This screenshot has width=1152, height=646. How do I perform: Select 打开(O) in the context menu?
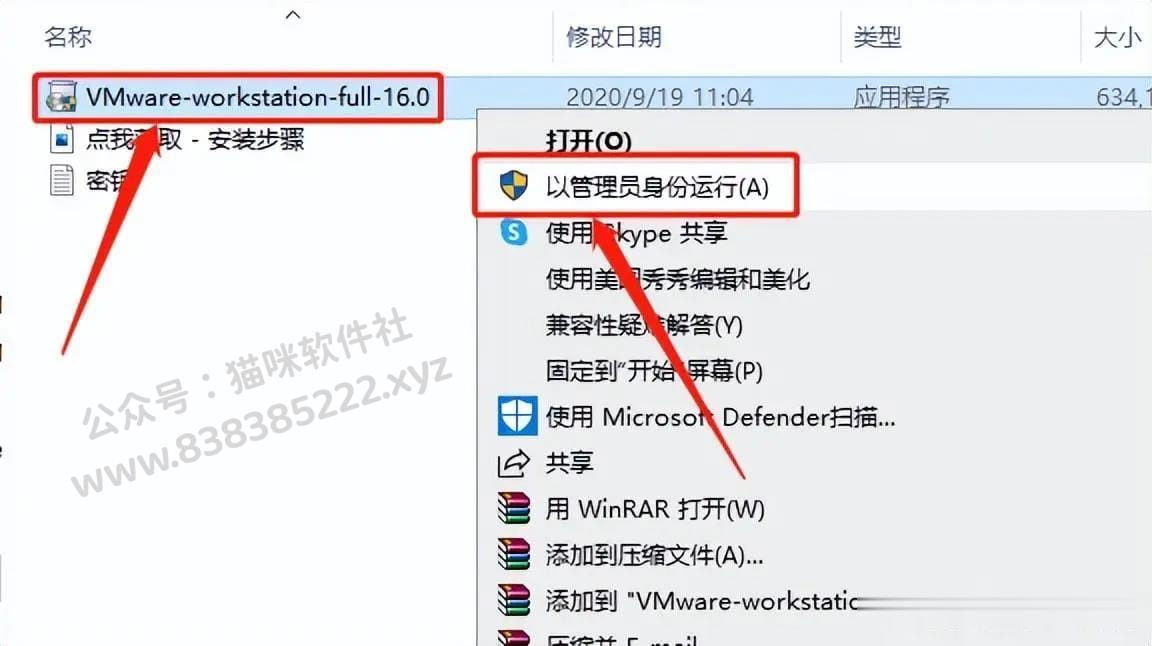pyautogui.click(x=588, y=140)
